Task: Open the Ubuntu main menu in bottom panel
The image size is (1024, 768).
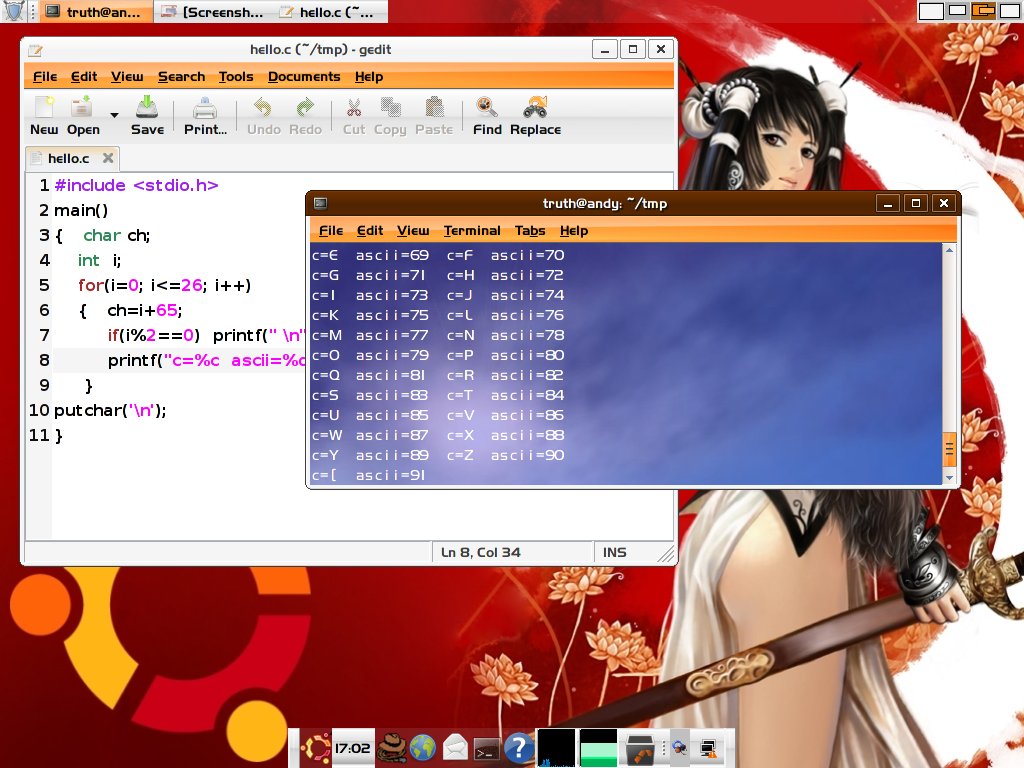Action: click(316, 748)
